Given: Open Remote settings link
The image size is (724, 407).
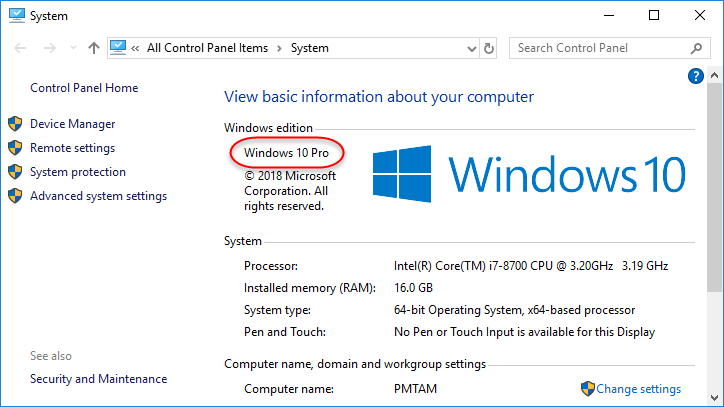Looking at the screenshot, I should 72,148.
